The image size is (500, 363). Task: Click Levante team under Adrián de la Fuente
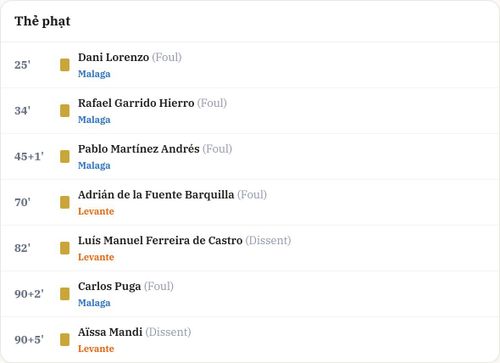coord(96,211)
